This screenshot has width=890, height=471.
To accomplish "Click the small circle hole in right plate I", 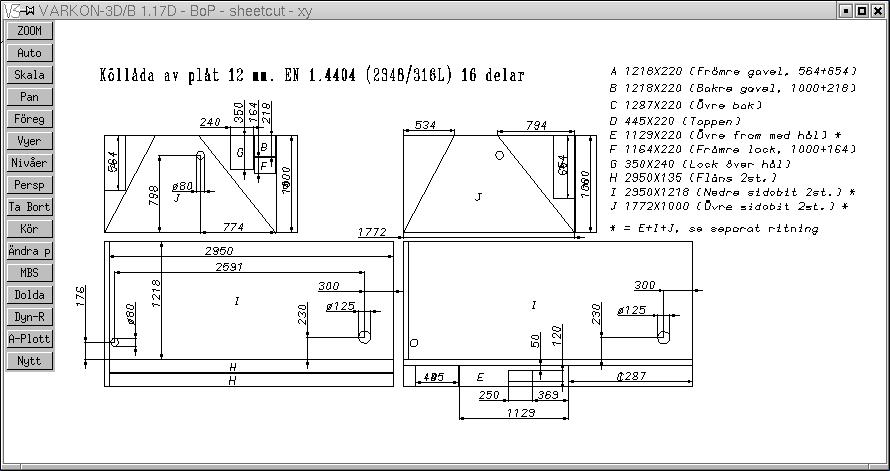I will coord(414,343).
